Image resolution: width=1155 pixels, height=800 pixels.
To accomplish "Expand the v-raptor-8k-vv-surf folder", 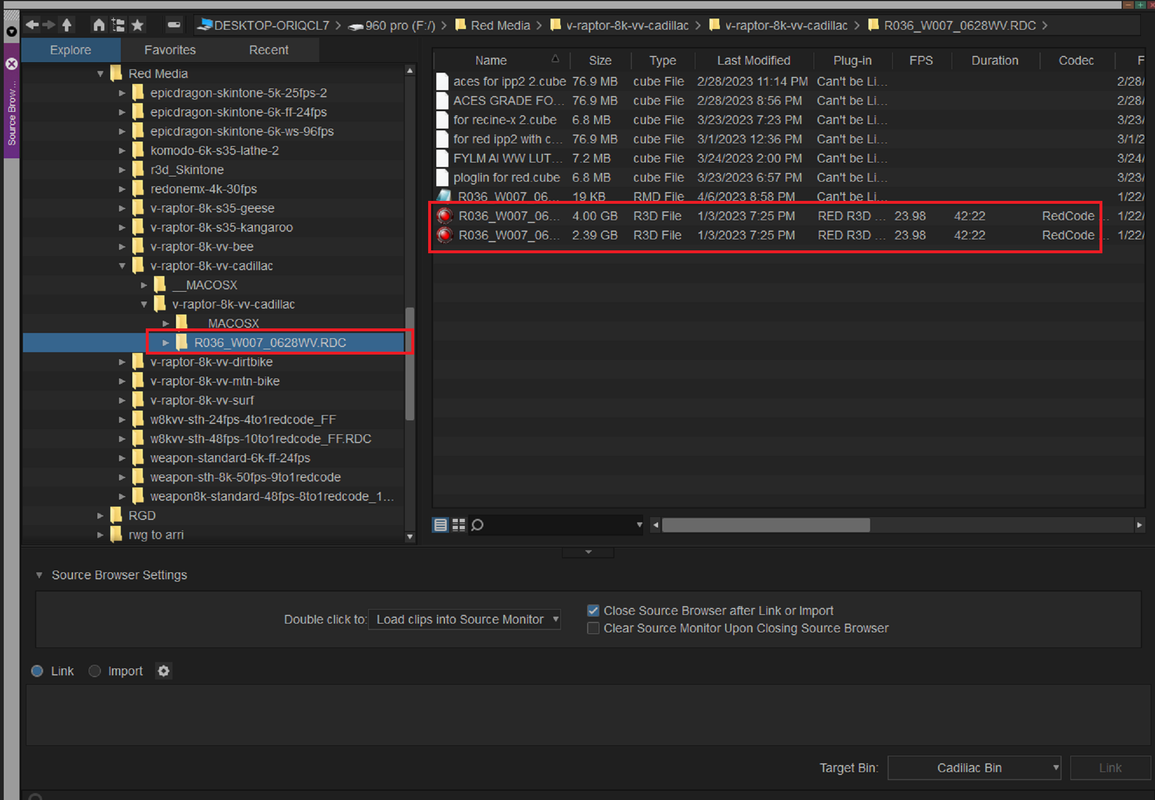I will pyautogui.click(x=122, y=400).
